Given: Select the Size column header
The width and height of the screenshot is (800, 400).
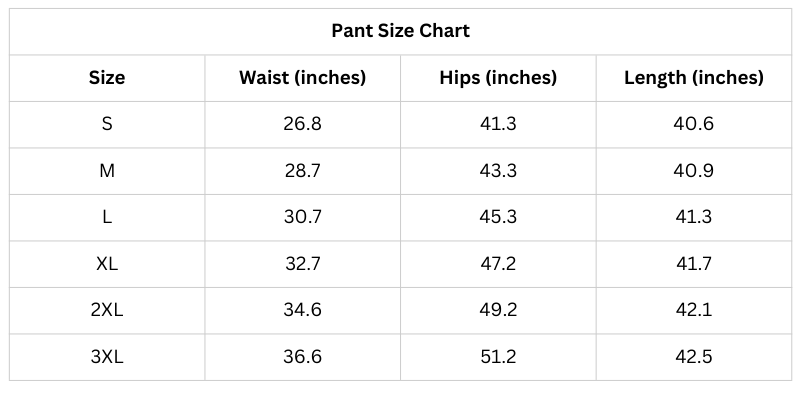Looking at the screenshot, I should pyautogui.click(x=107, y=78).
